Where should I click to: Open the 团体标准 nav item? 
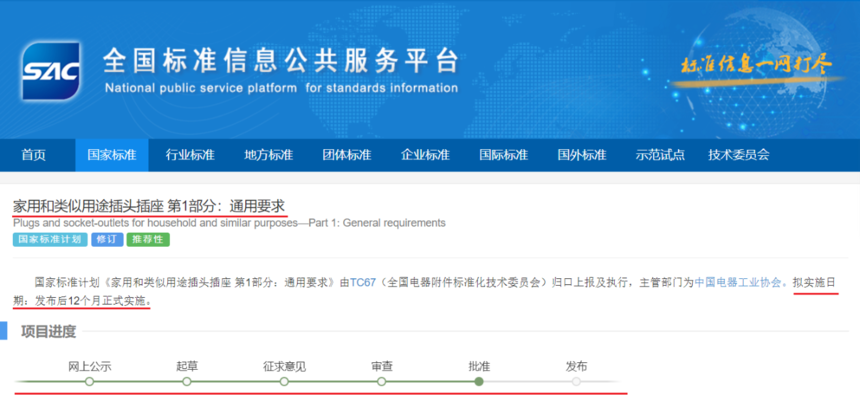(347, 155)
